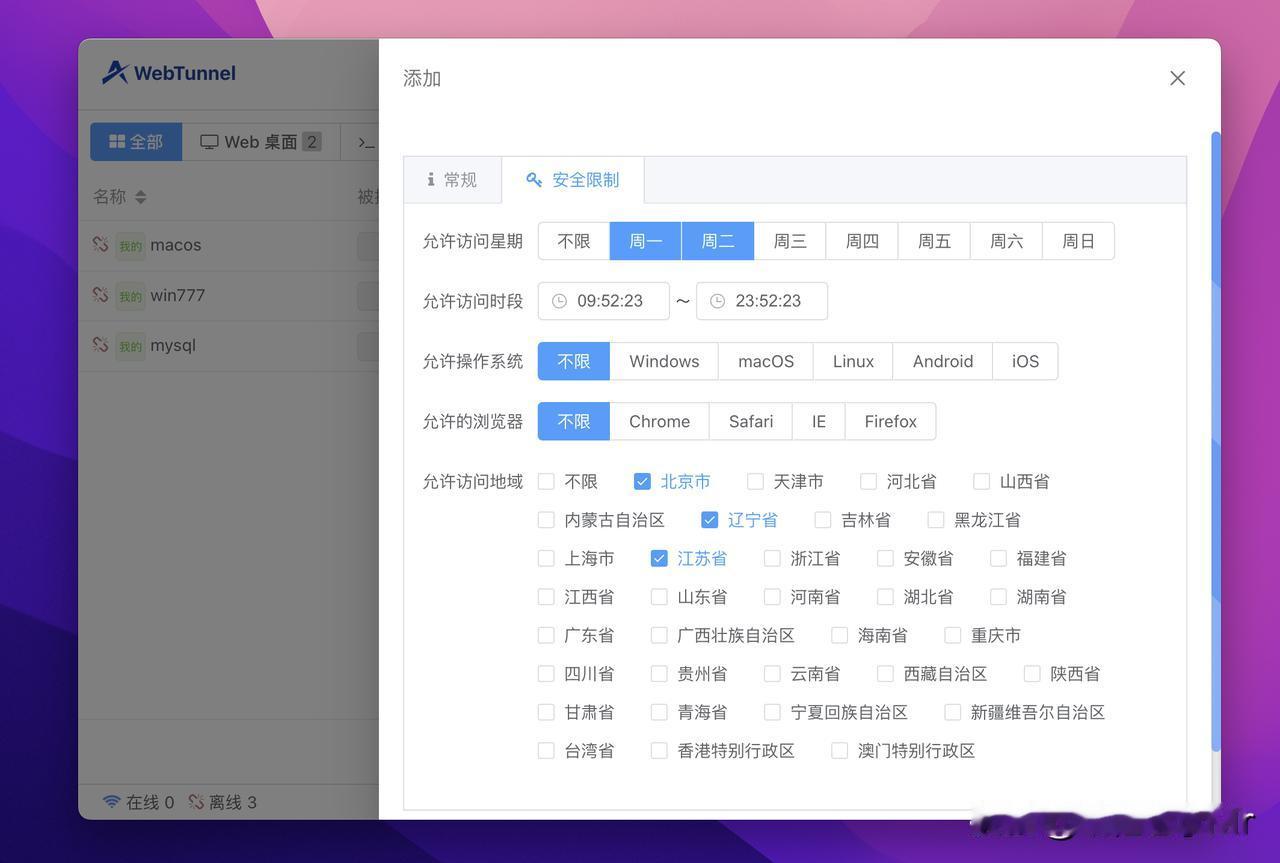1280x863 pixels.
Task: Select the 周五 weekday button
Action: (933, 240)
